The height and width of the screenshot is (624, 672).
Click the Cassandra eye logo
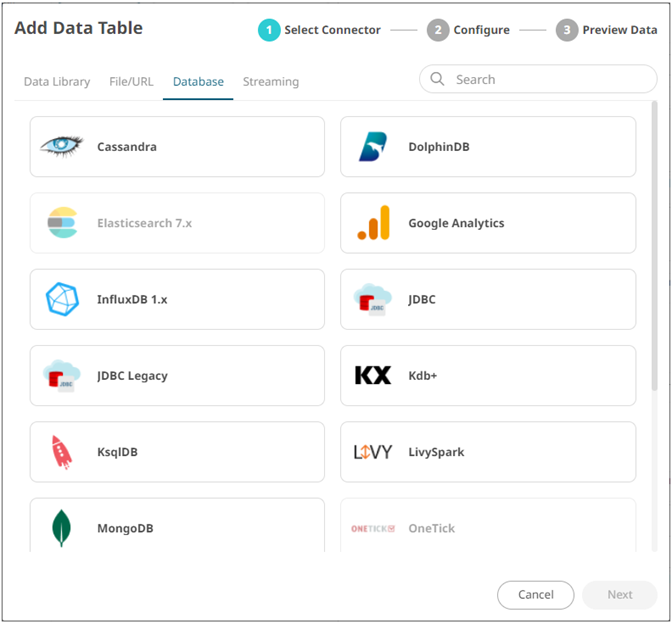[x=62, y=146]
